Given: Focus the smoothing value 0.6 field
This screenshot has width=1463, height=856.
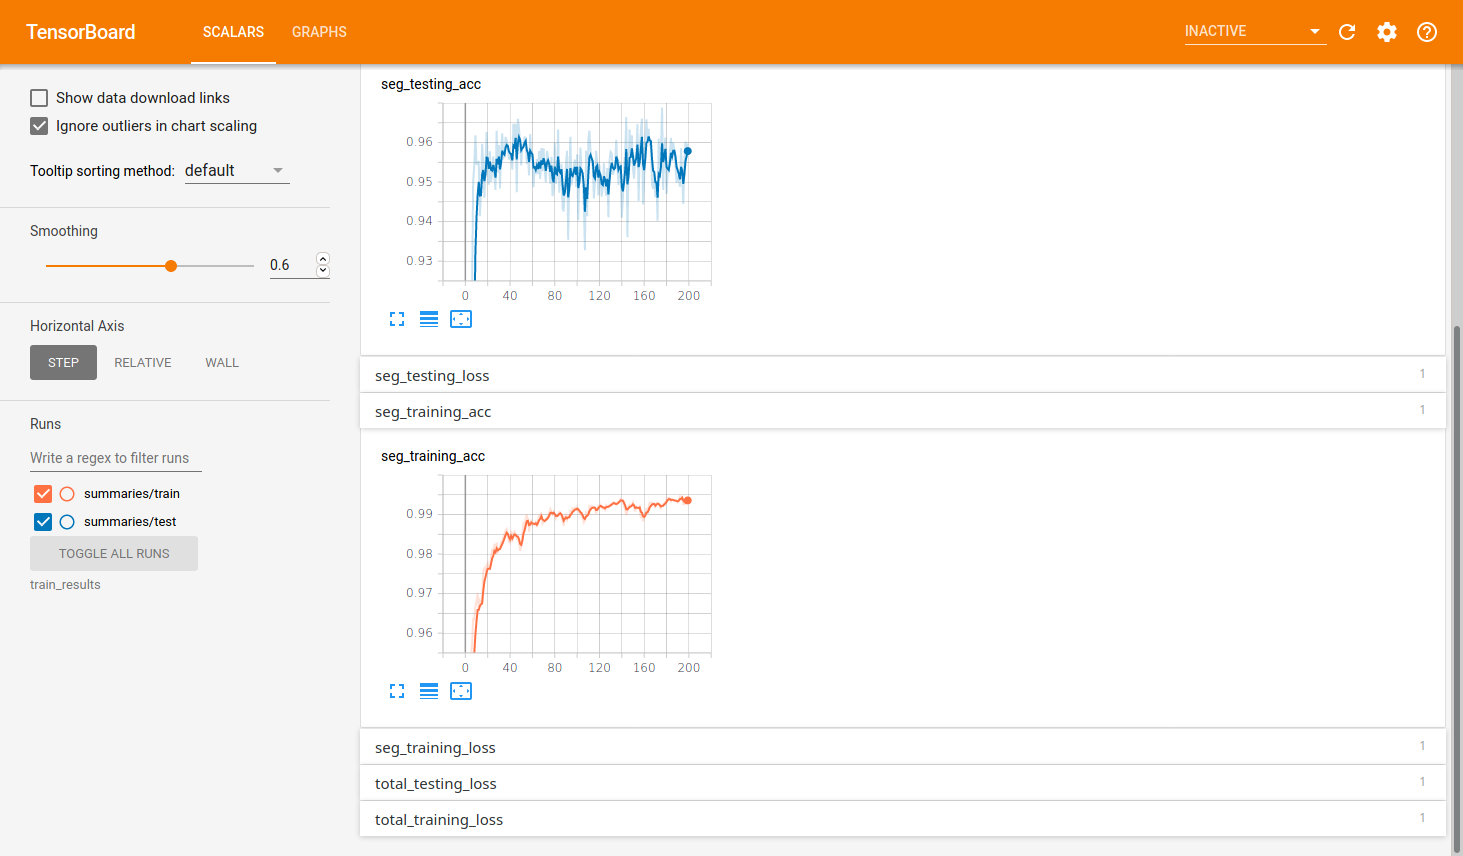Looking at the screenshot, I should pos(291,265).
